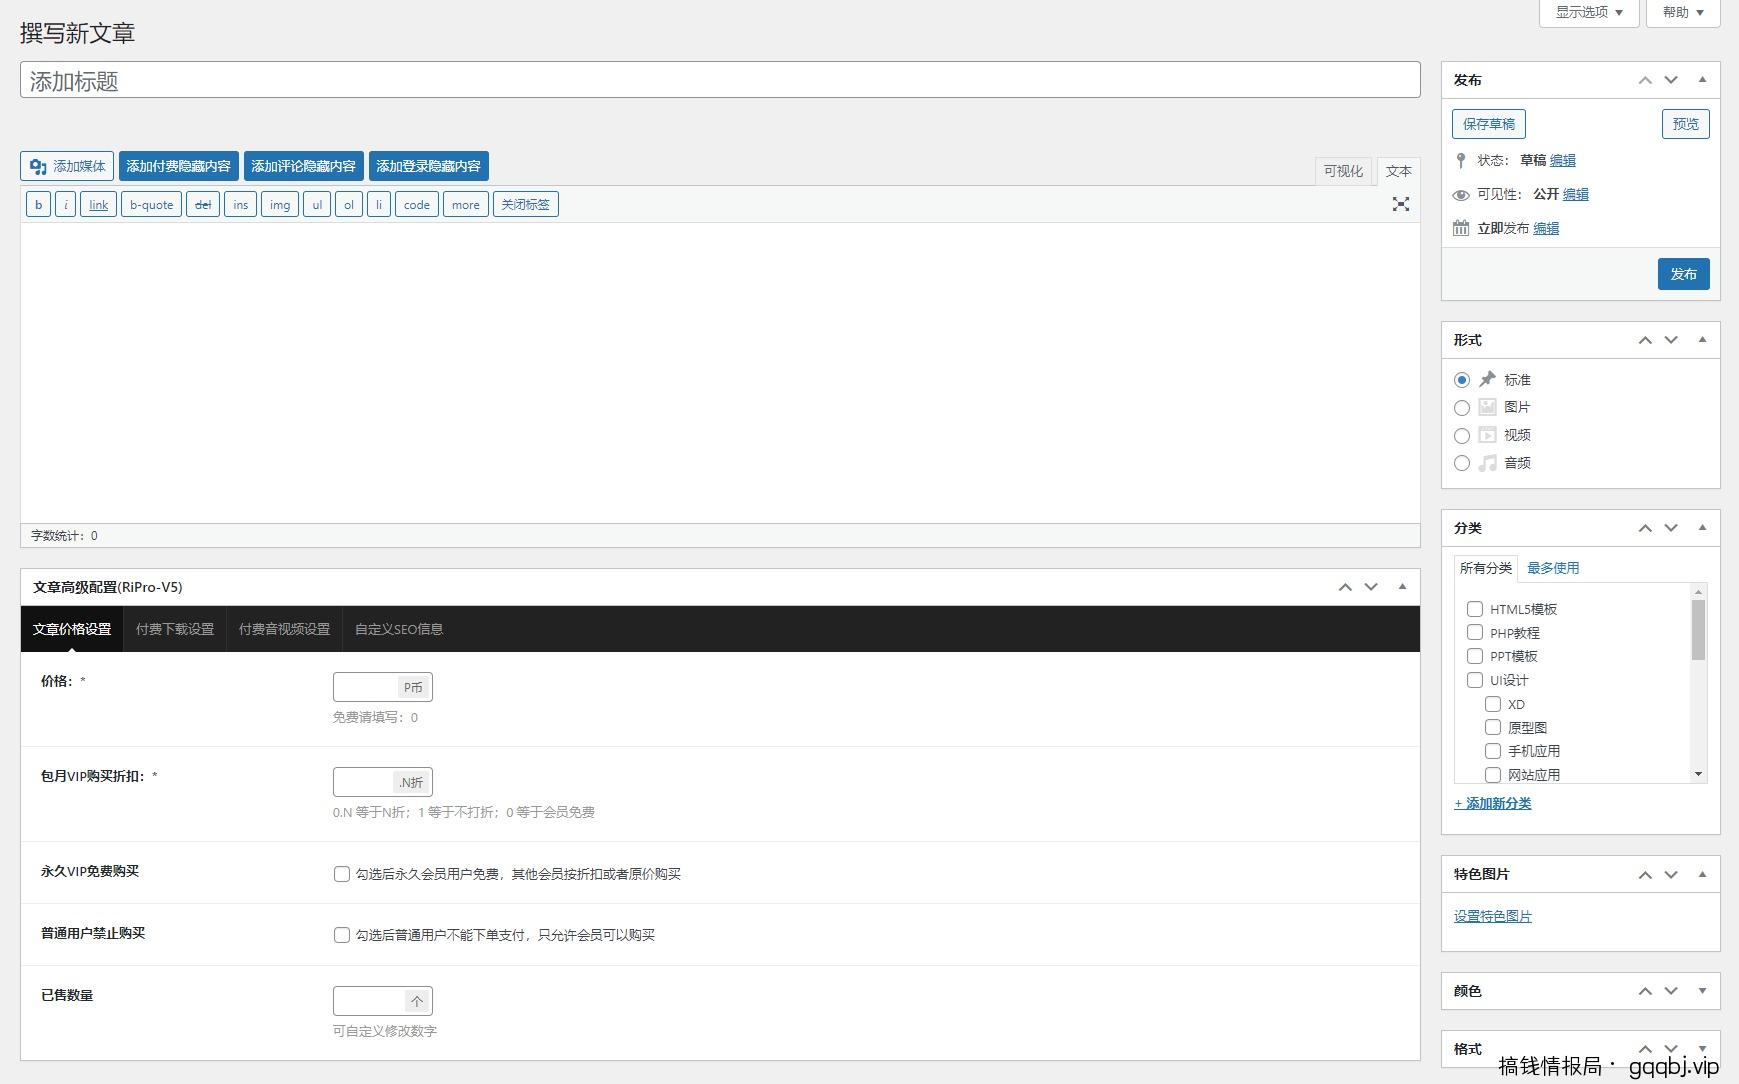This screenshot has height=1084, width=1739.
Task: Expand the 颜色 panel with its toggle arrow
Action: pyautogui.click(x=1702, y=991)
